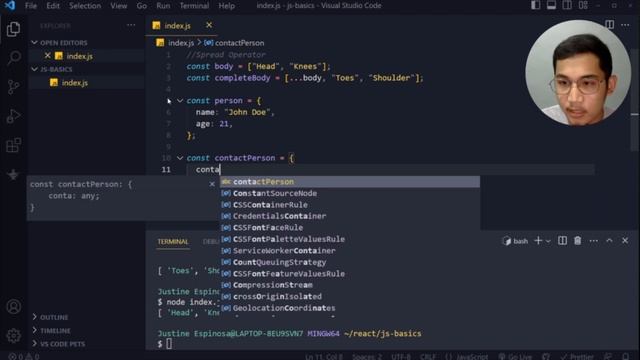Viewport: 640px width, 360px height.
Task: Open the Help menu
Action: [227, 6]
